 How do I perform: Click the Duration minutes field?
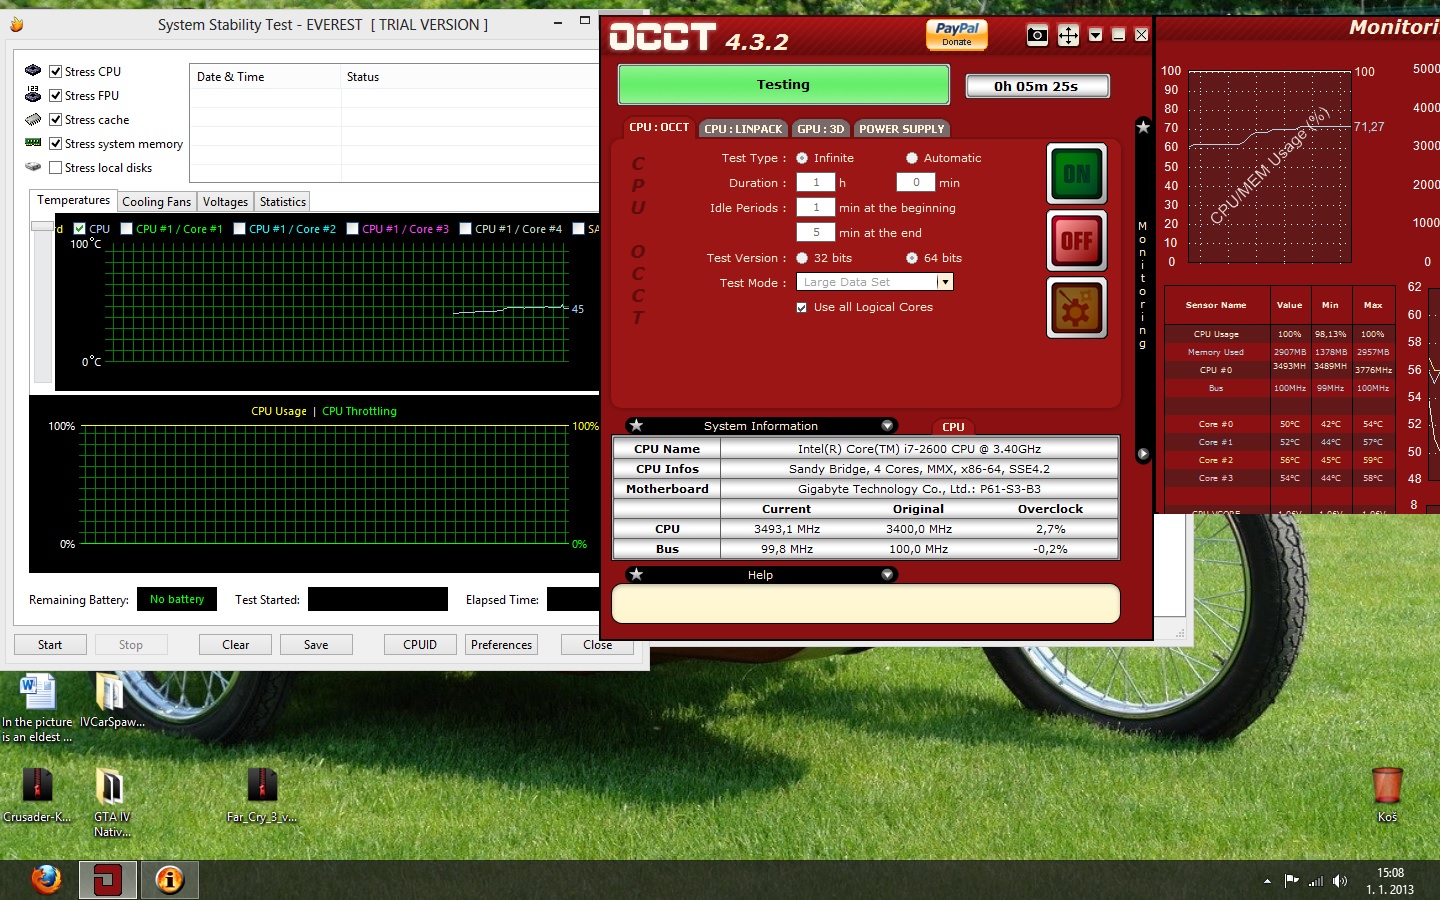pyautogui.click(x=916, y=183)
